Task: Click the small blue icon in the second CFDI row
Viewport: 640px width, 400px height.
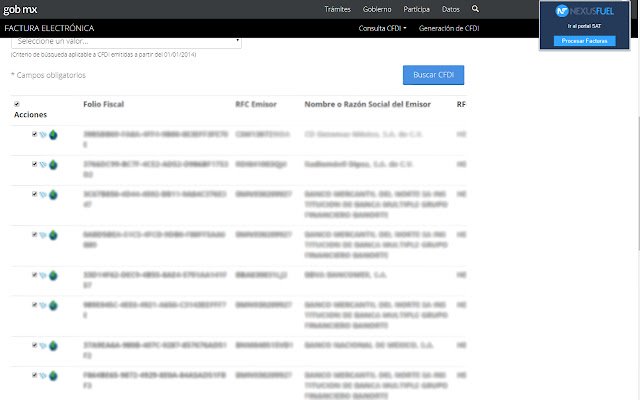Action: [43, 164]
